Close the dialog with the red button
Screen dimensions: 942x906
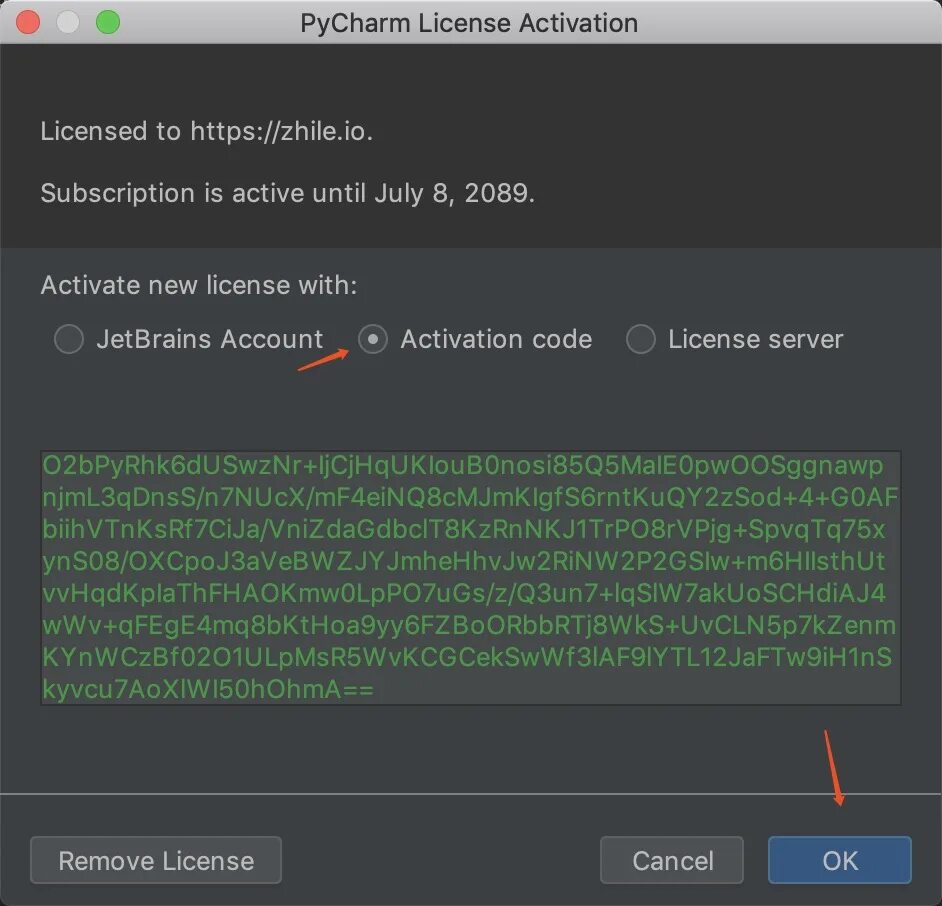(x=28, y=22)
